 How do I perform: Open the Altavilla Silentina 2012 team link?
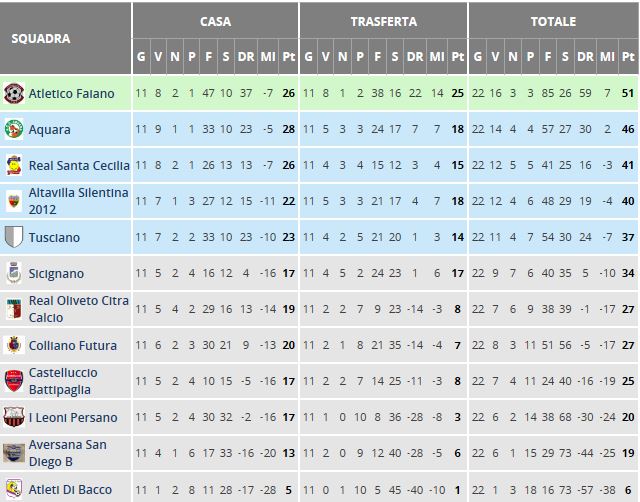pos(78,201)
